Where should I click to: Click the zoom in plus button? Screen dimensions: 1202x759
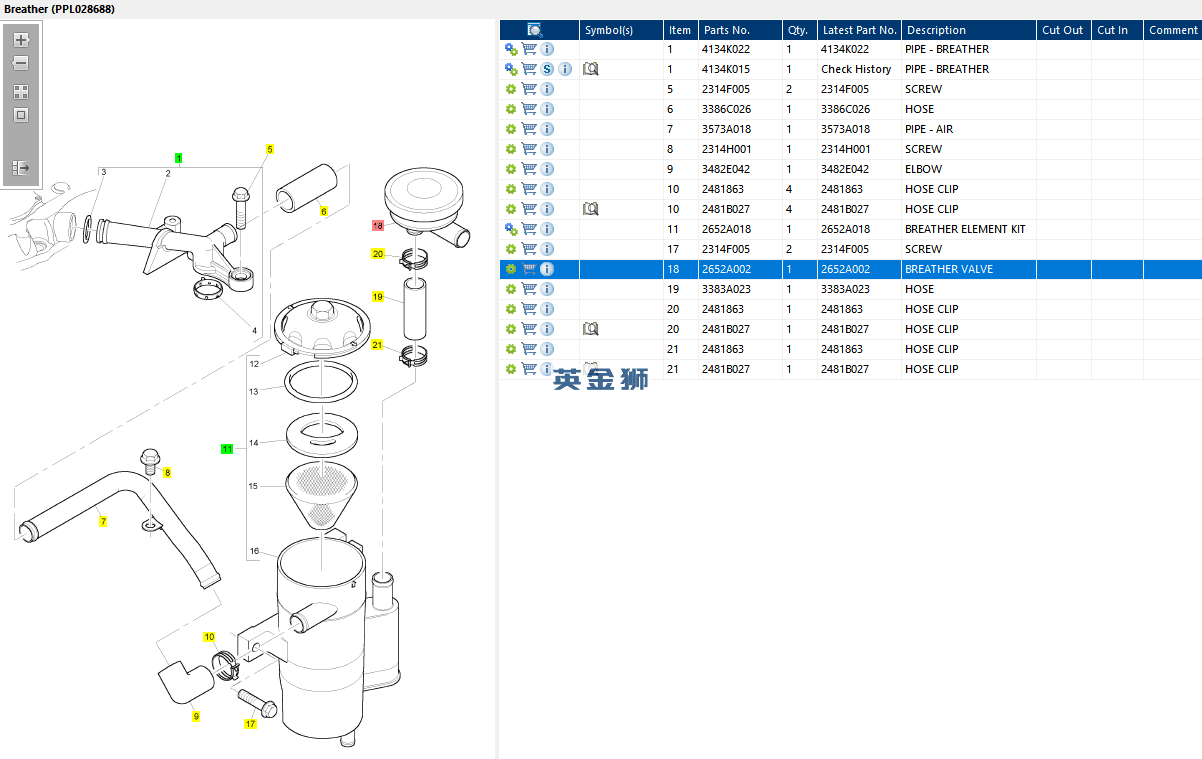pos(21,40)
